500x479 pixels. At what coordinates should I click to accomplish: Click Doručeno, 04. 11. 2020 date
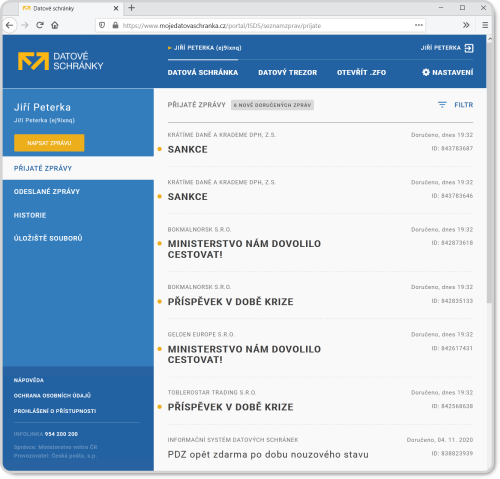pyautogui.click(x=440, y=440)
